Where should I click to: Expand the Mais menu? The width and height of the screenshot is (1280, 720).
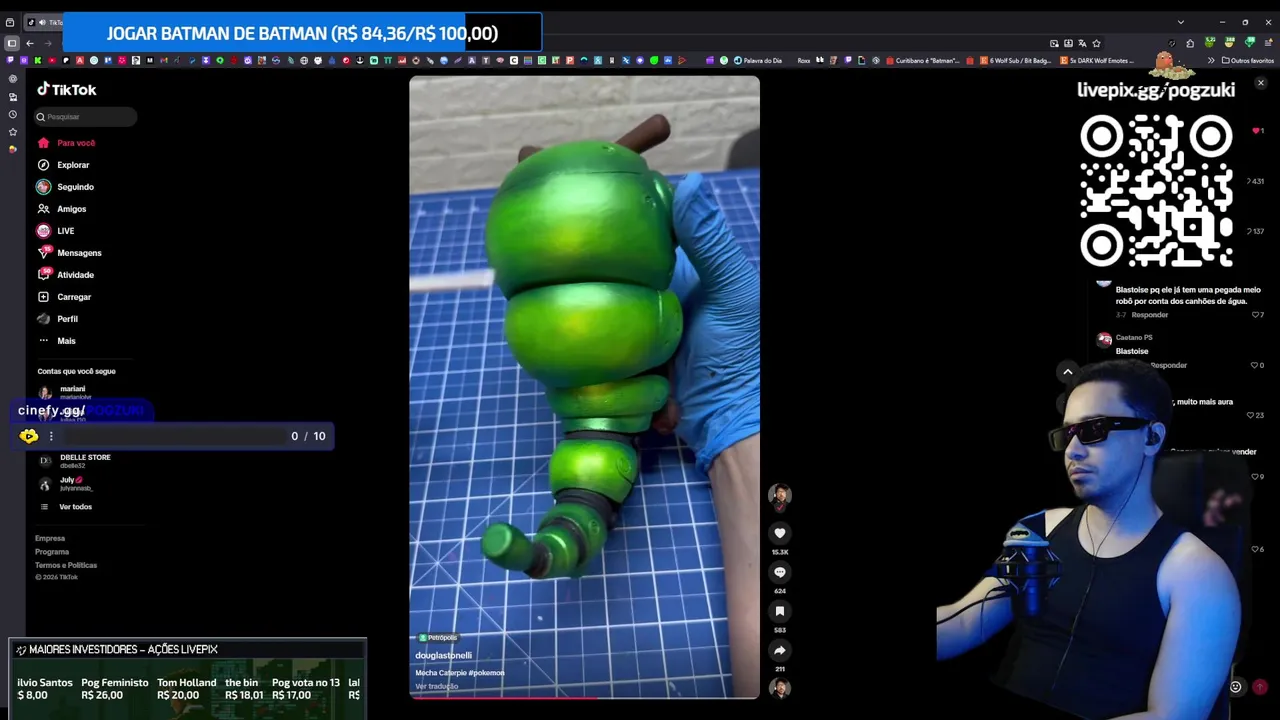[x=57, y=341]
